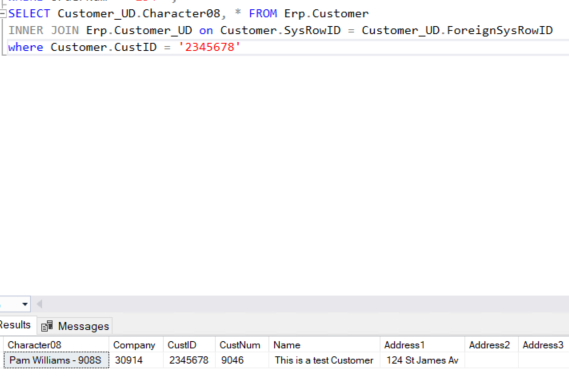The width and height of the screenshot is (569, 388).
Task: Select the Character08 column header
Action: pos(56,345)
